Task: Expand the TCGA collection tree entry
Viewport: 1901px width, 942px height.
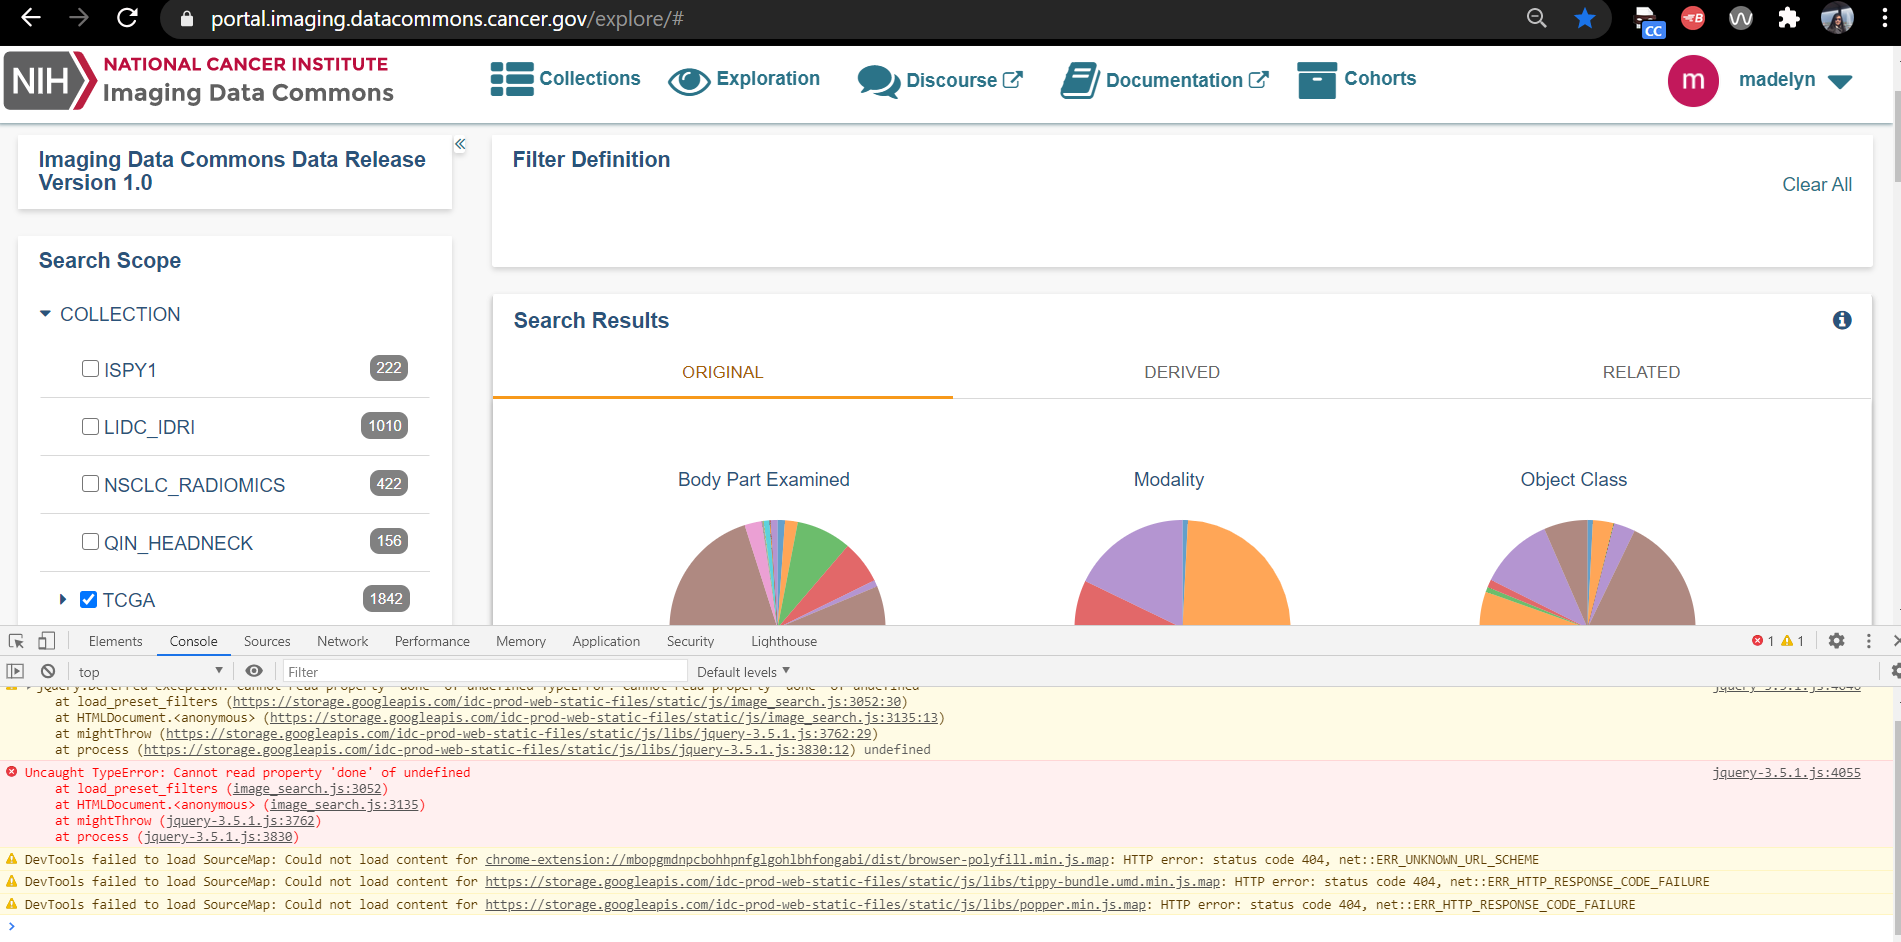Action: tap(63, 599)
